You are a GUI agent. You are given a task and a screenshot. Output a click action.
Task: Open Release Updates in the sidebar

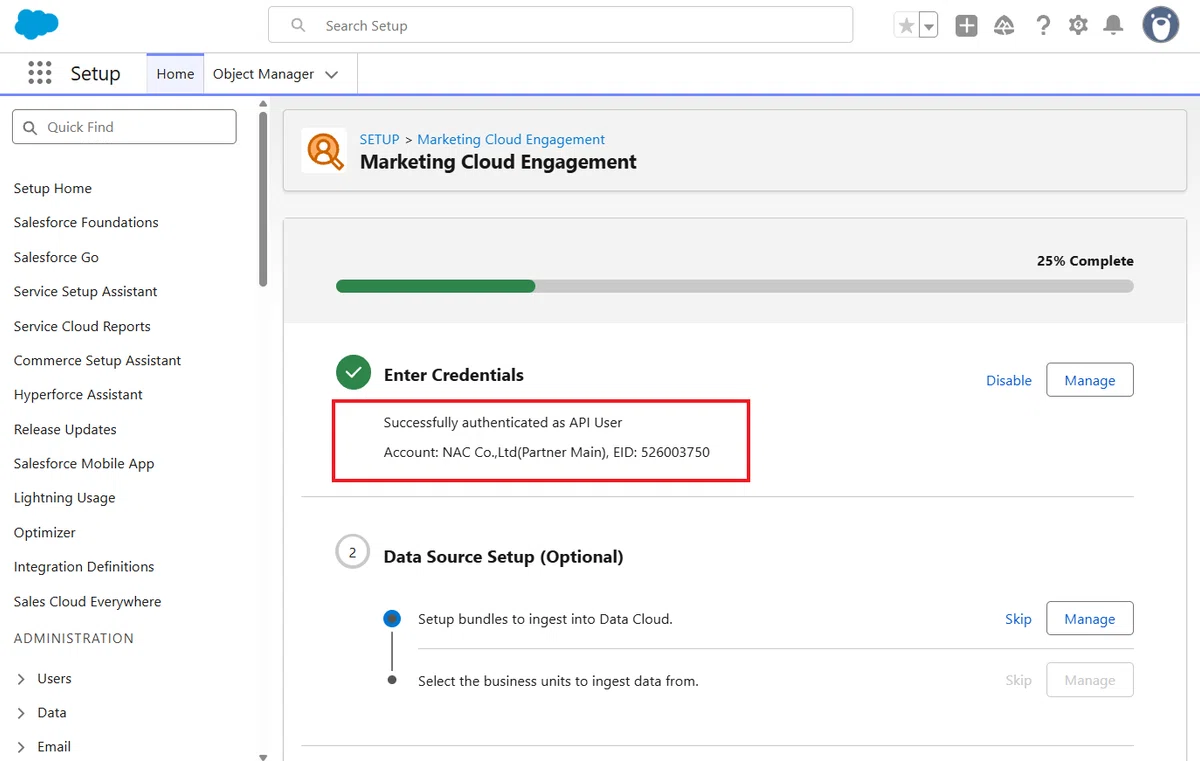65,429
